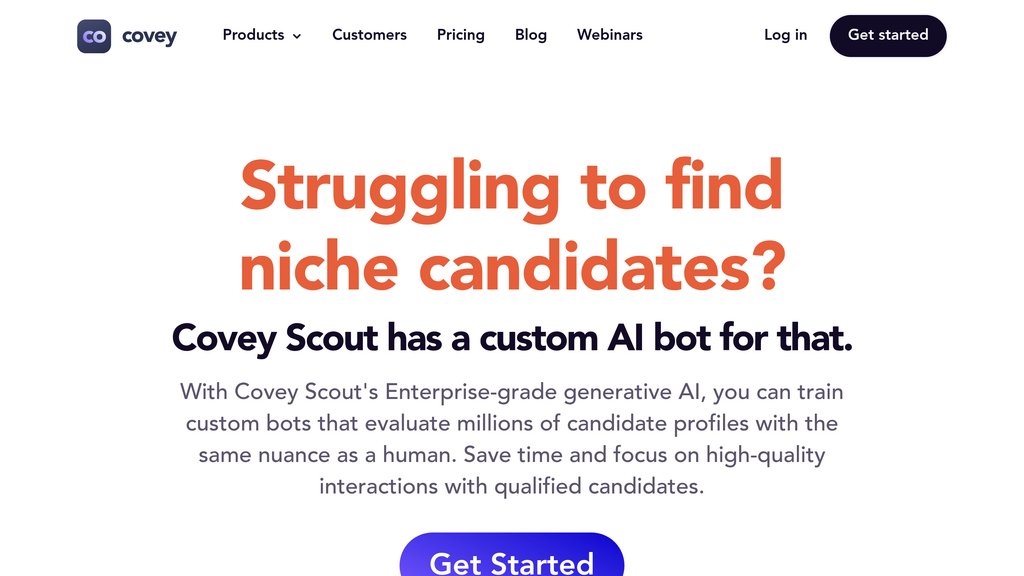The width and height of the screenshot is (1024, 576).
Task: Click "candidates?" in the orange headline
Action: click(600, 266)
